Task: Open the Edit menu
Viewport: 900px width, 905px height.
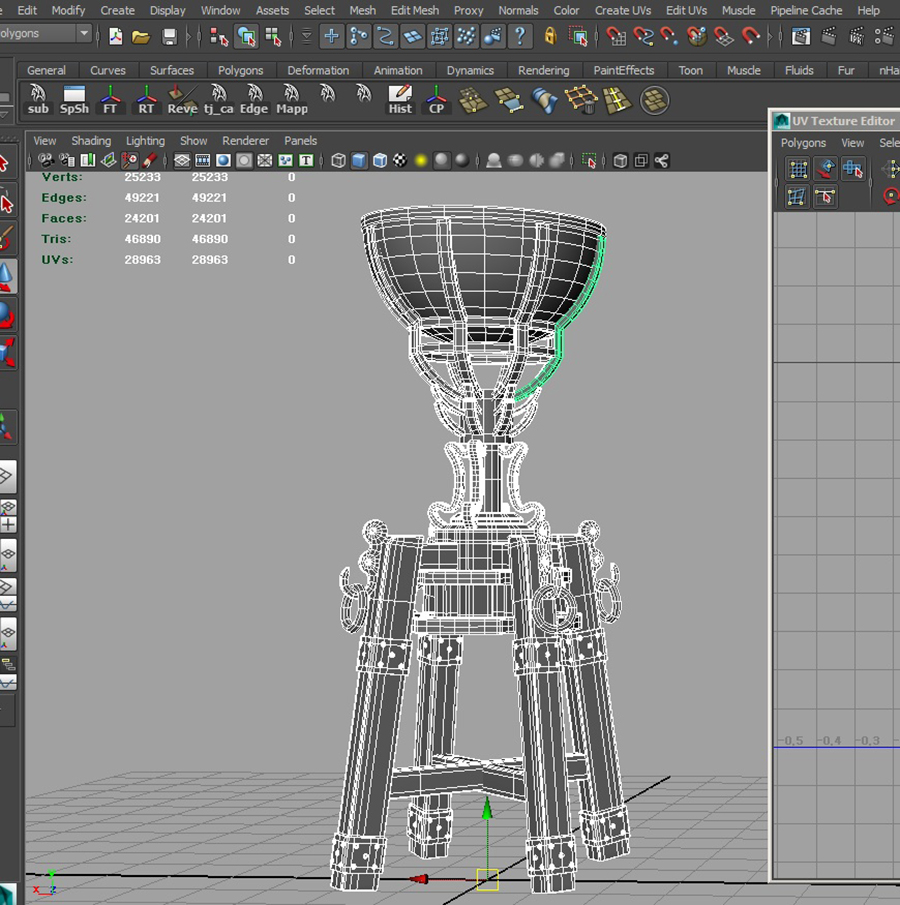Action: (27, 10)
